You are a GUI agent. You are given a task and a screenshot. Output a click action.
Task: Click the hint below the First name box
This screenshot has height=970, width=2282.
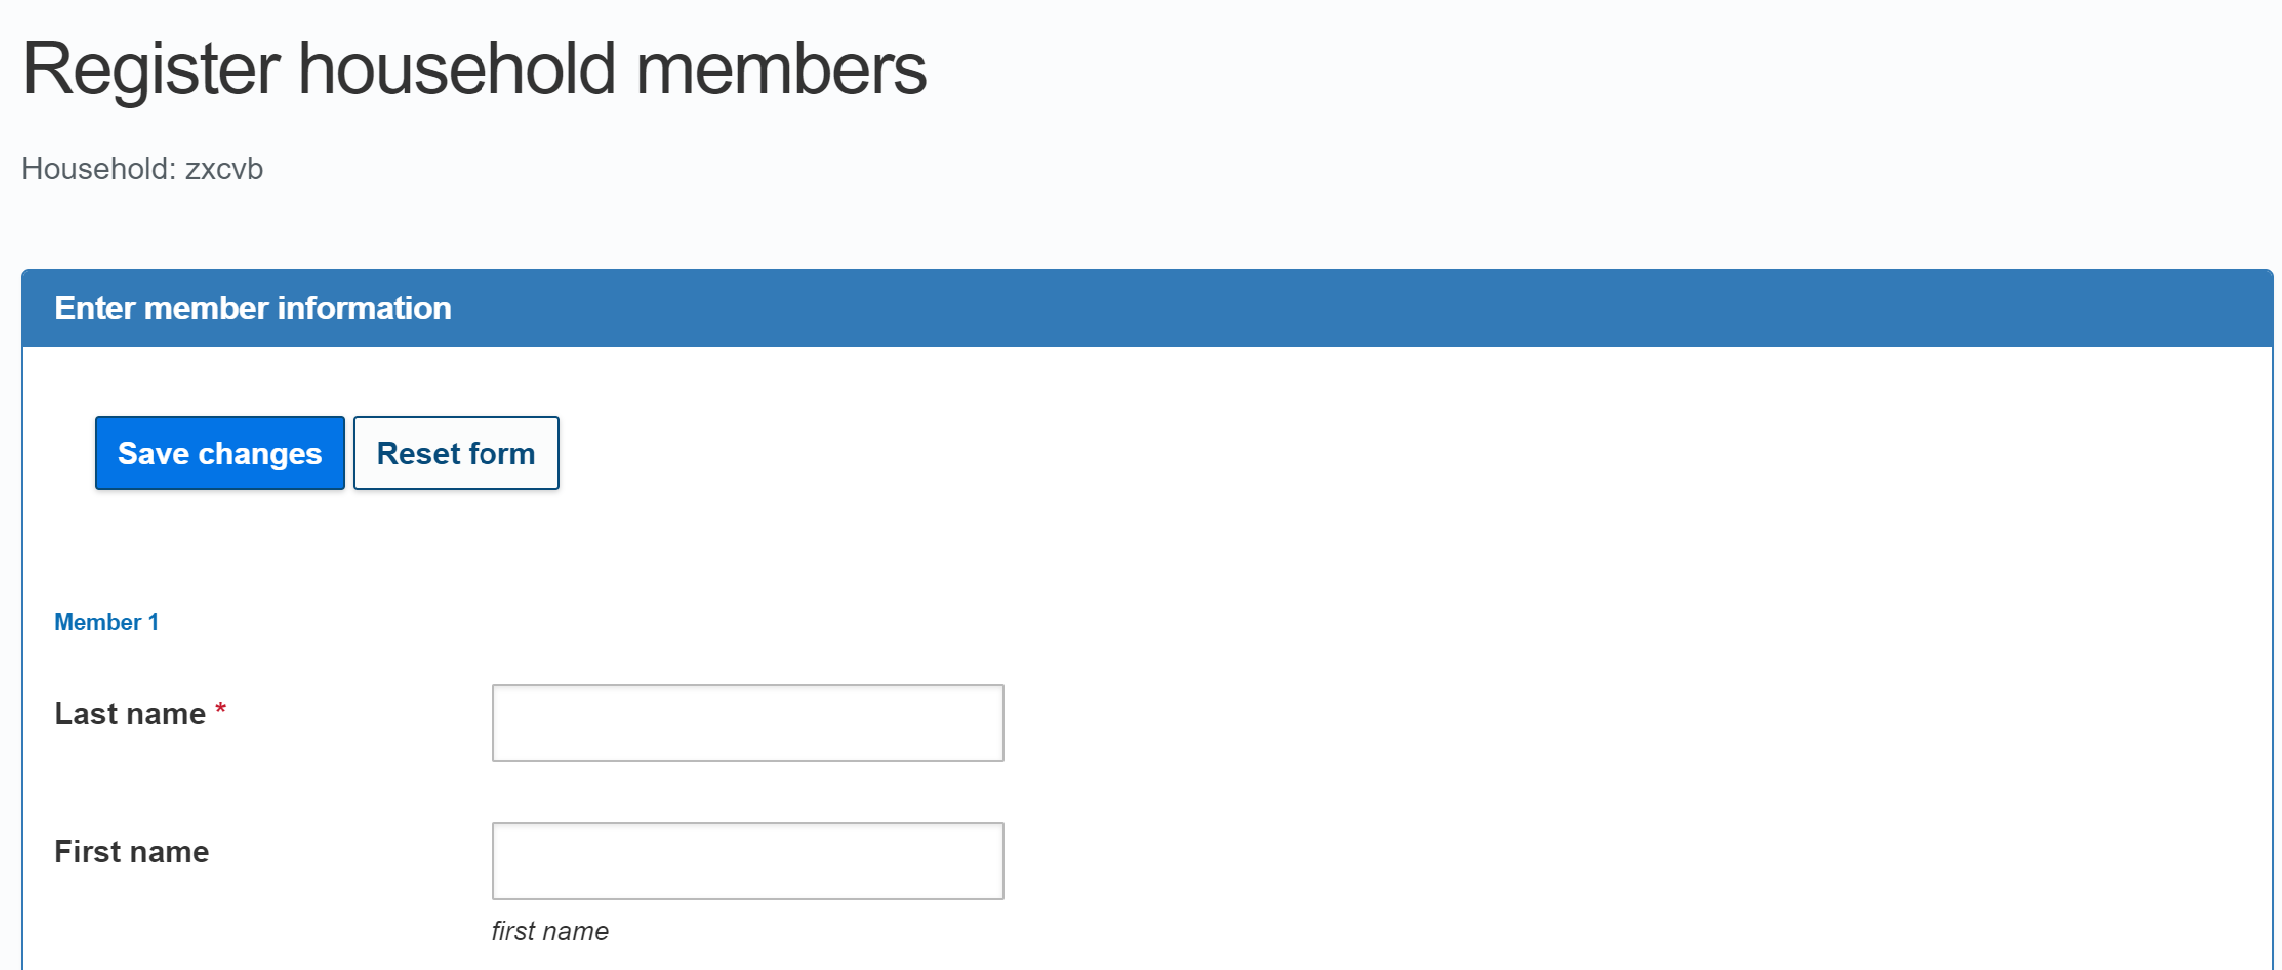550,931
